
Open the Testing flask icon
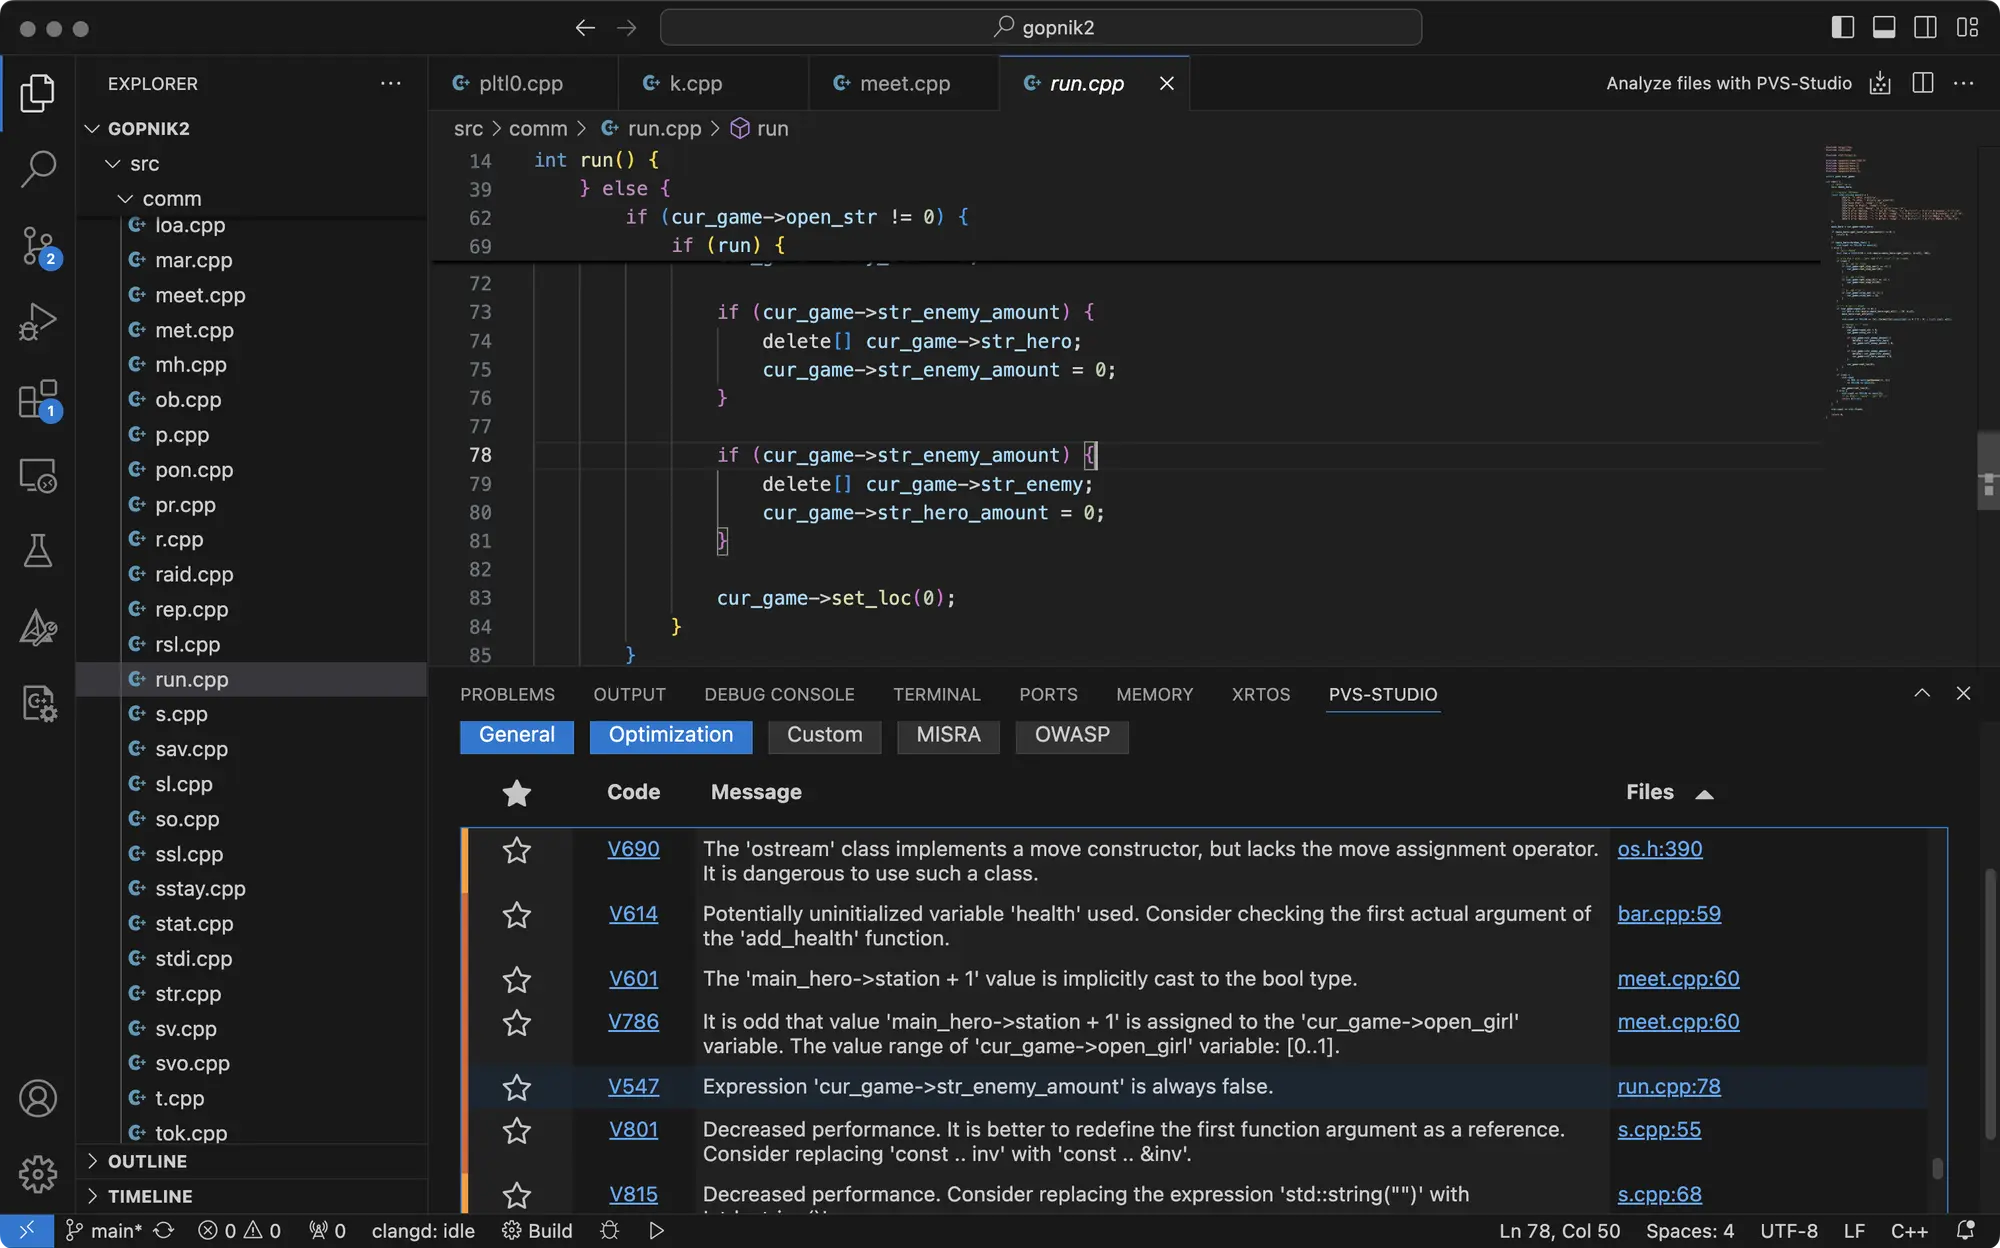(x=38, y=551)
